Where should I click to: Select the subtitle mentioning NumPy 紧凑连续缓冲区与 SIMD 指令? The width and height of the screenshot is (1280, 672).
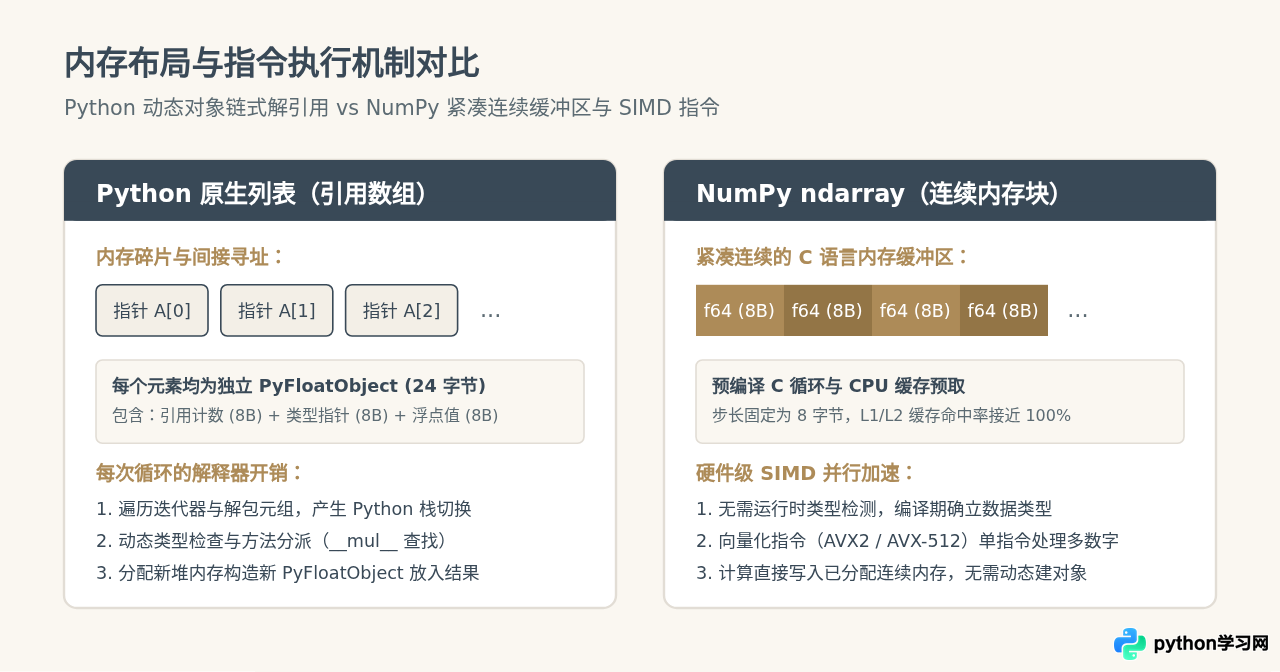(x=392, y=107)
